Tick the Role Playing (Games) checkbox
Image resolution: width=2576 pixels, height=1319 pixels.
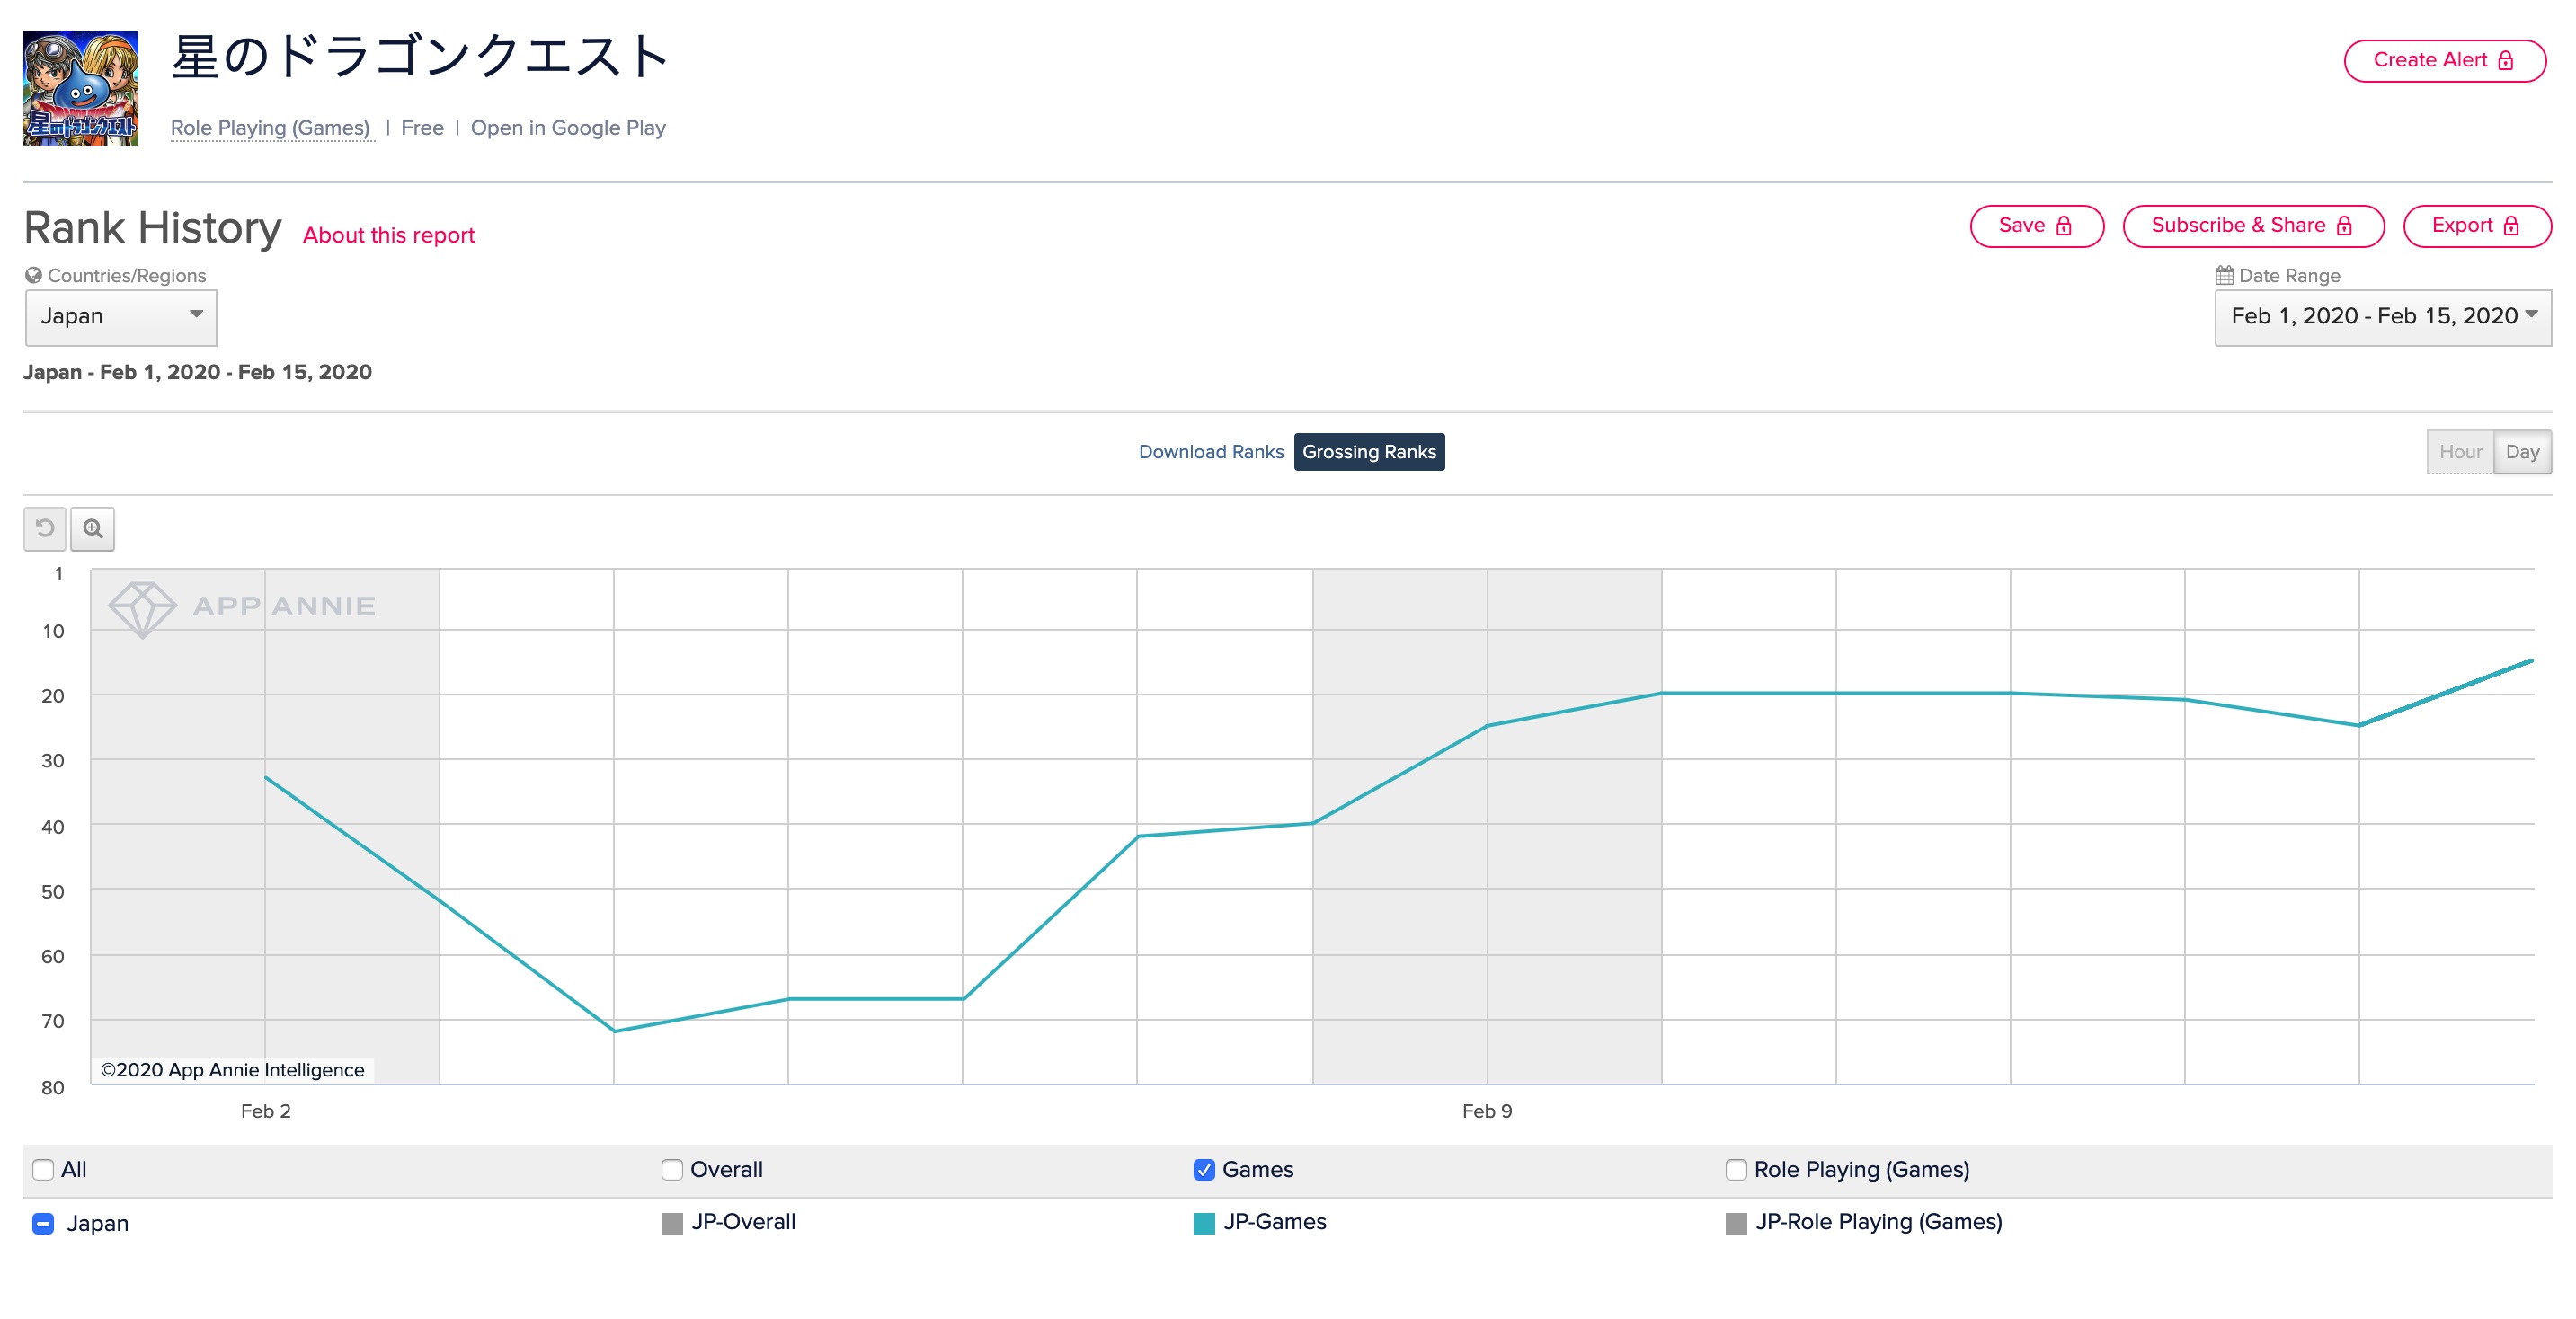coord(1736,1169)
